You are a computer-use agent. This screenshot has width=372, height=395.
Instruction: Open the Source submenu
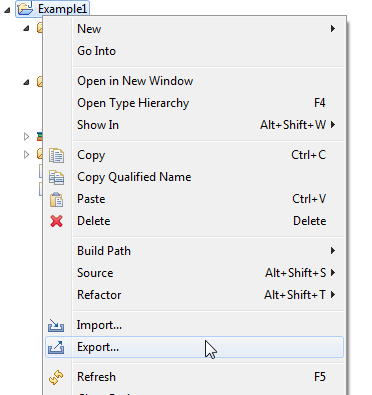click(x=195, y=273)
